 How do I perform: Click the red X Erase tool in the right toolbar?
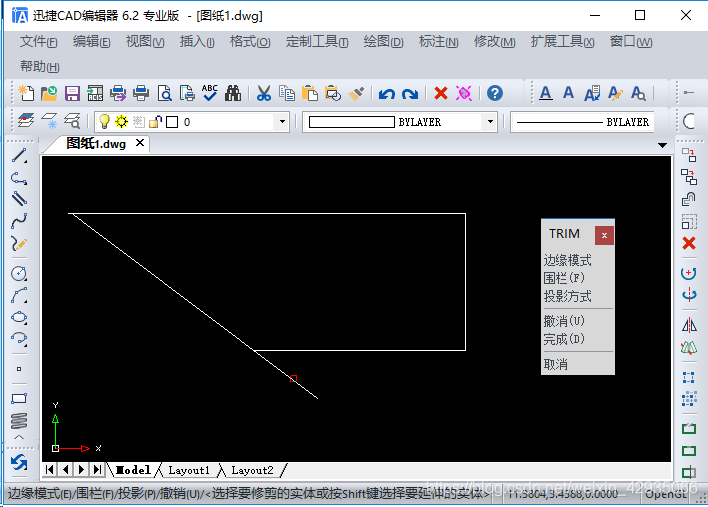pyautogui.click(x=689, y=243)
